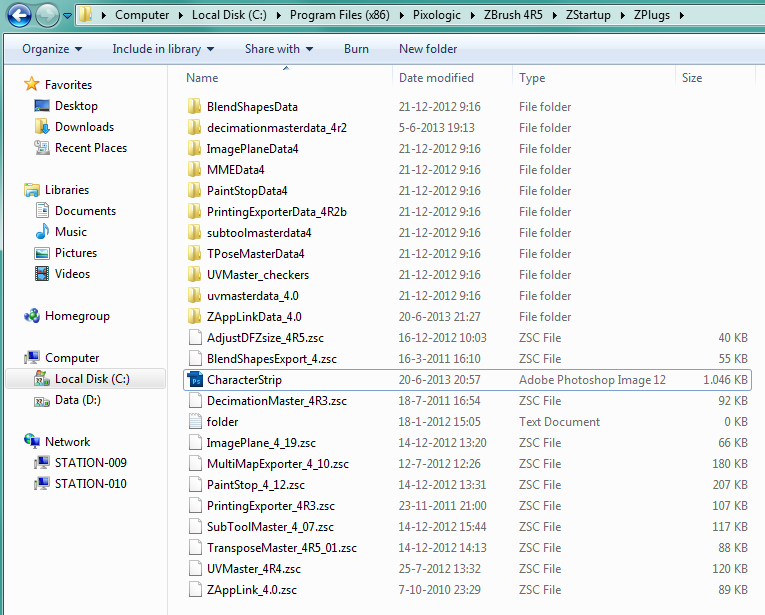The width and height of the screenshot is (765, 615).
Task: Select the PaintStop_4_12.zsc file
Action: click(x=255, y=484)
